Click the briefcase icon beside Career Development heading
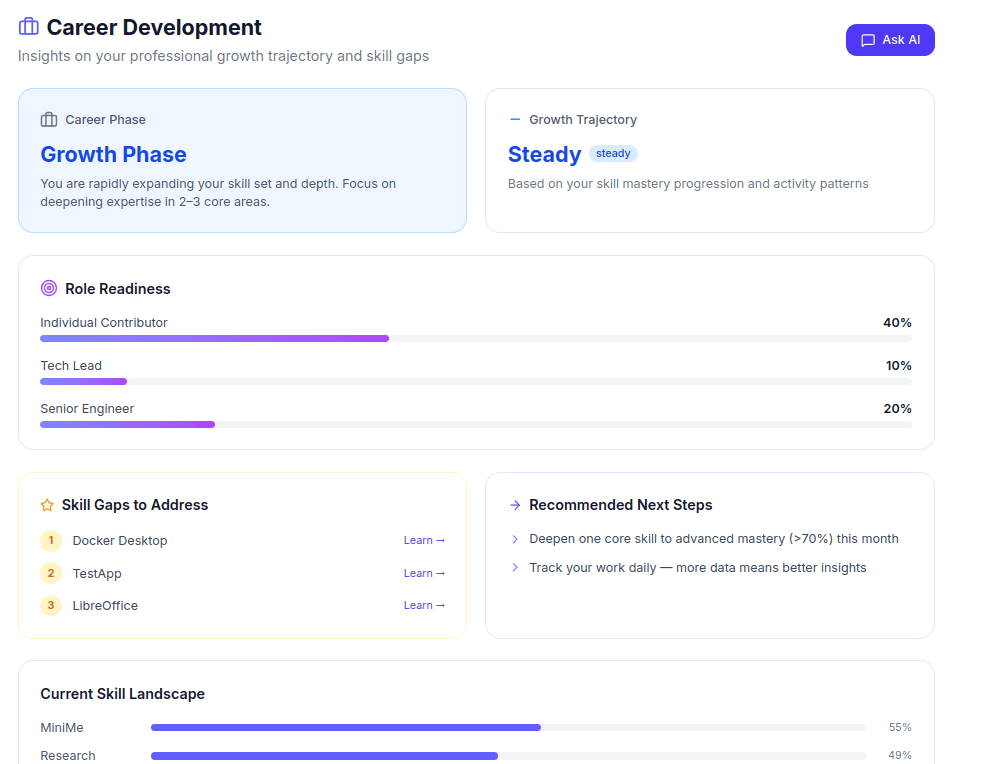 [28, 26]
